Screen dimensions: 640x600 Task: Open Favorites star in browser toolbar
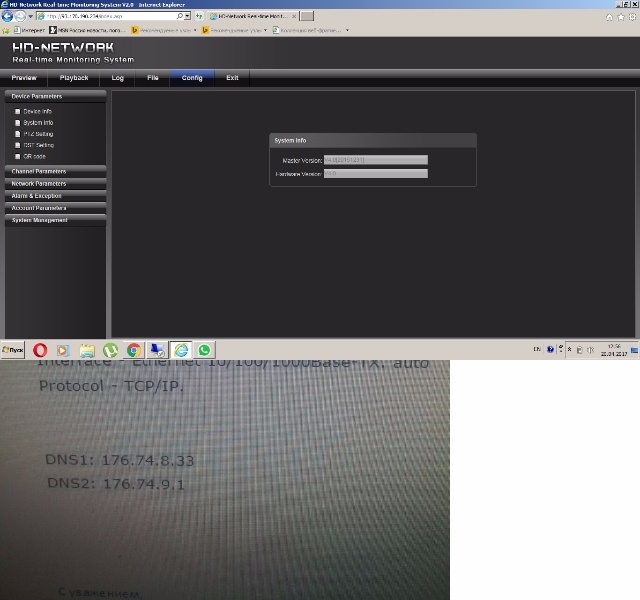(x=621, y=17)
